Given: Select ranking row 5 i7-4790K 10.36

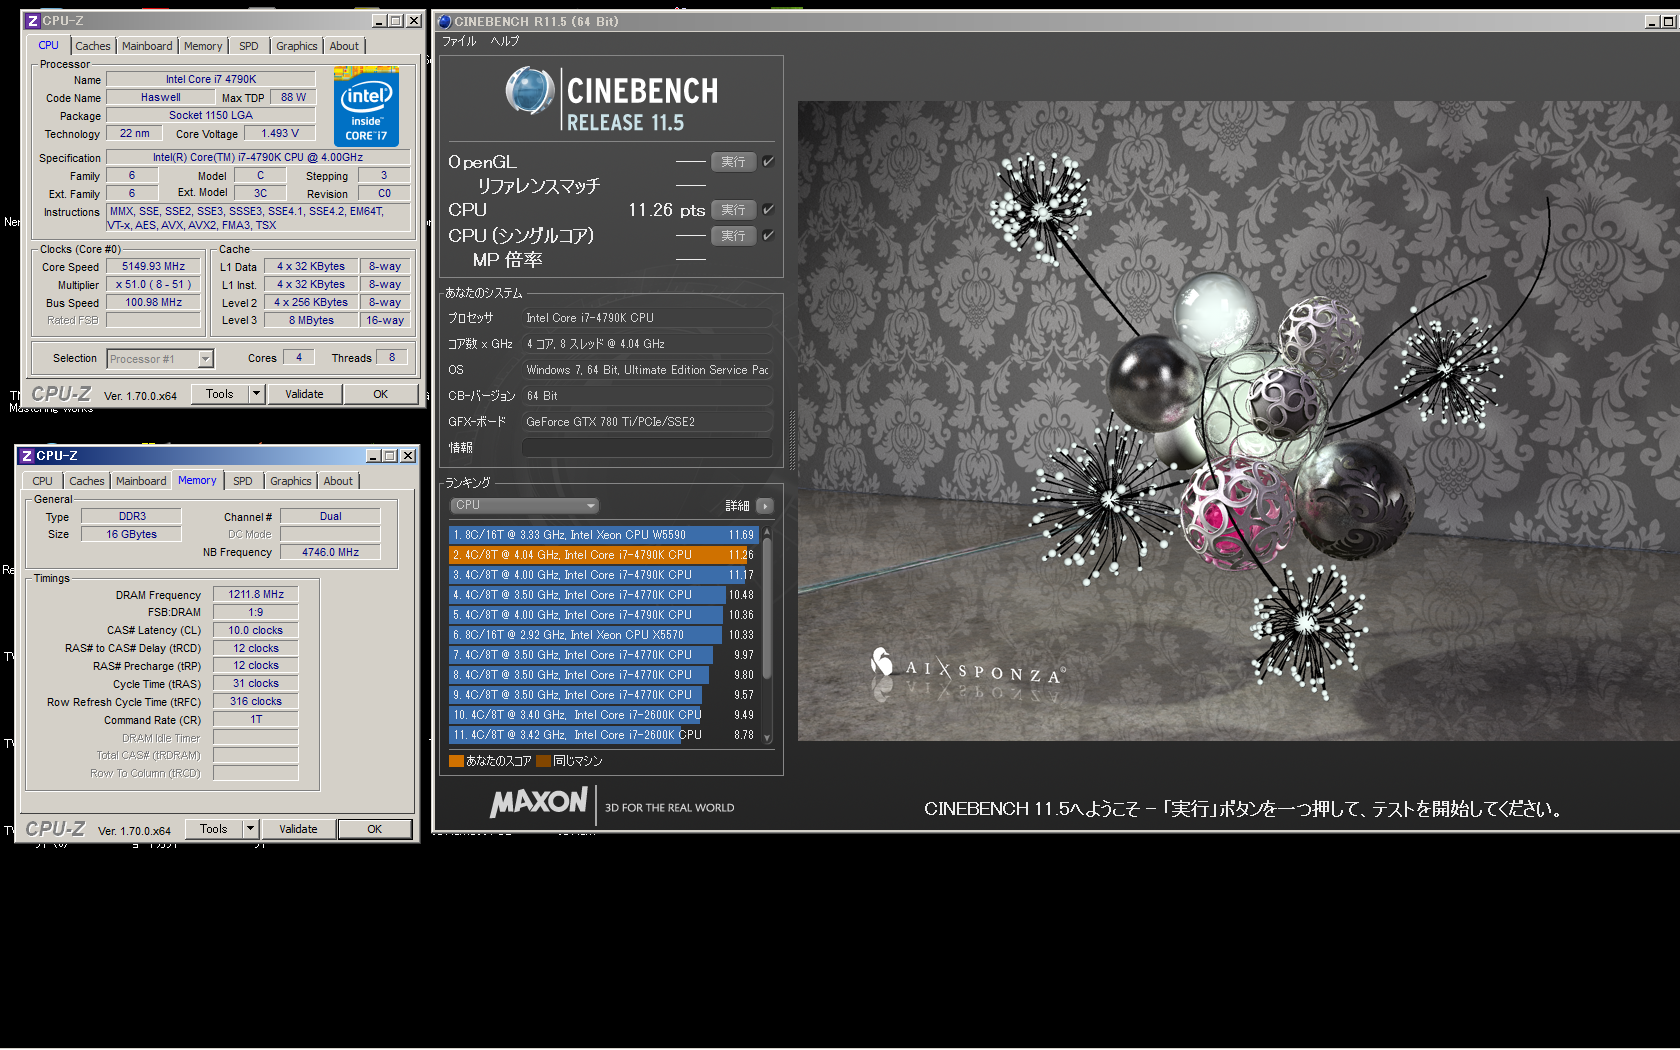Looking at the screenshot, I should click(x=603, y=615).
